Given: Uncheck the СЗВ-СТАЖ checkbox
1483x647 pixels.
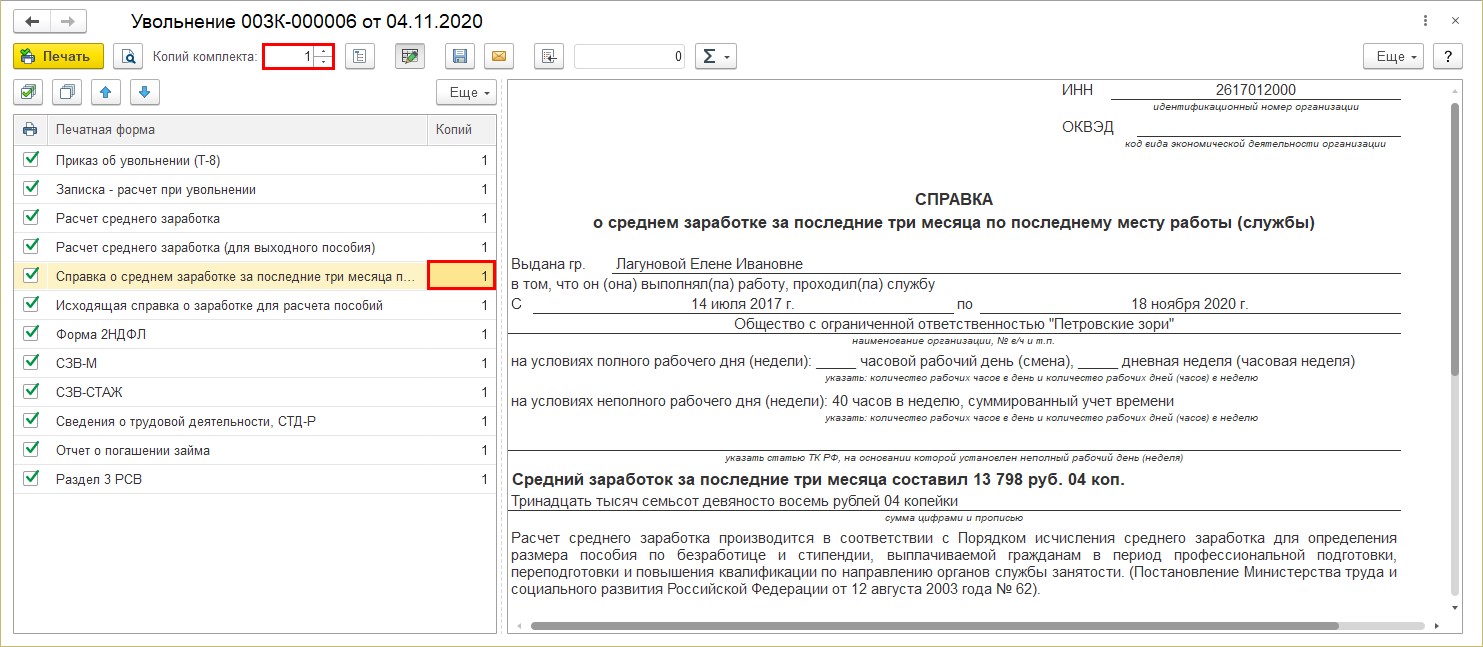Looking at the screenshot, I should point(30,392).
